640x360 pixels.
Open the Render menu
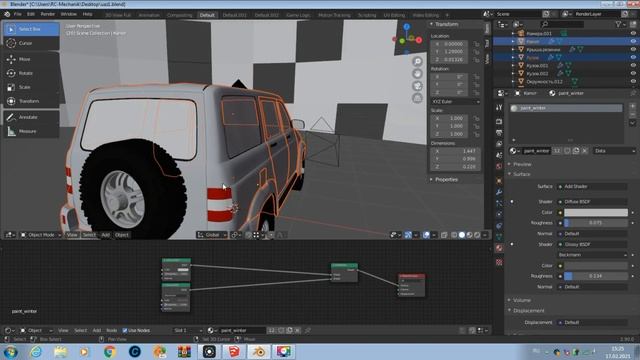(47, 14)
